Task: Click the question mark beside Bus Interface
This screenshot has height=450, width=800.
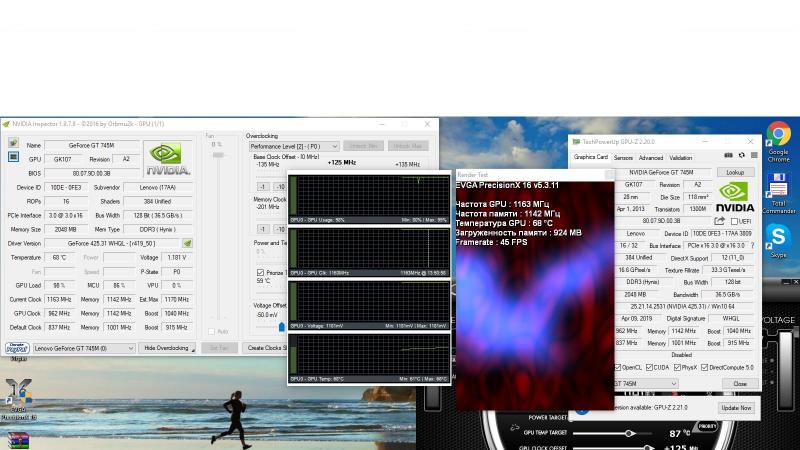Action: 753,245
